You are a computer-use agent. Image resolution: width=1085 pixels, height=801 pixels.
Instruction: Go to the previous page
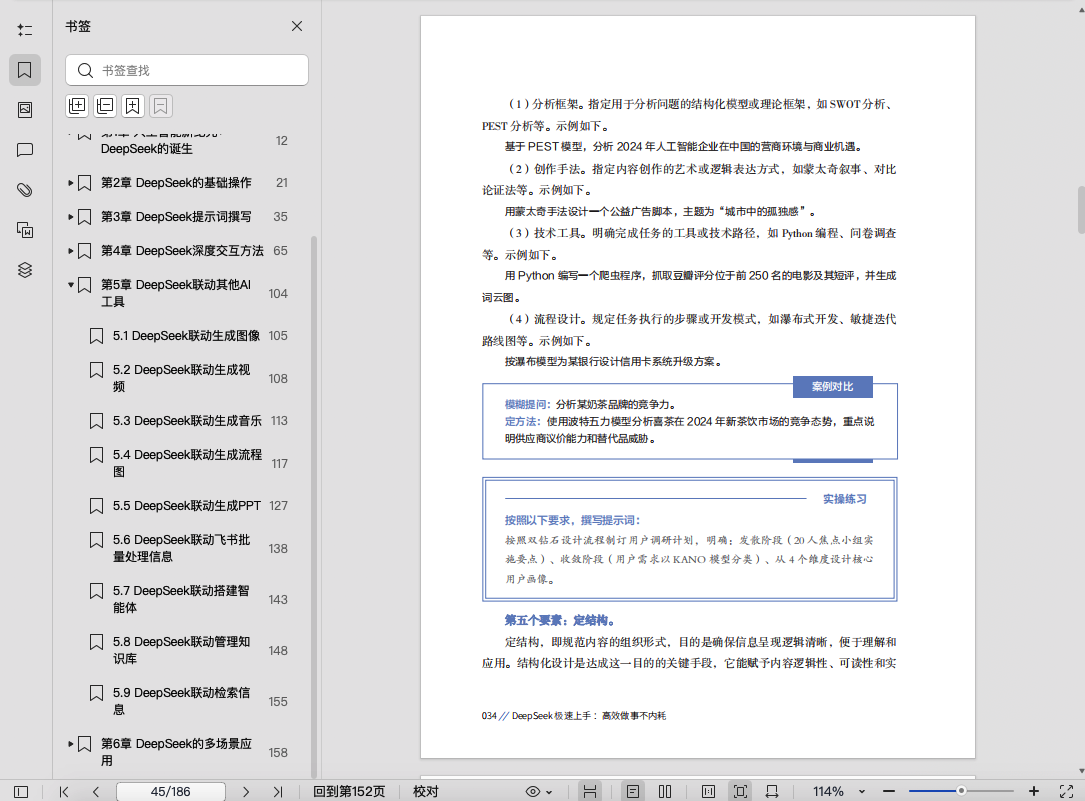[95, 791]
